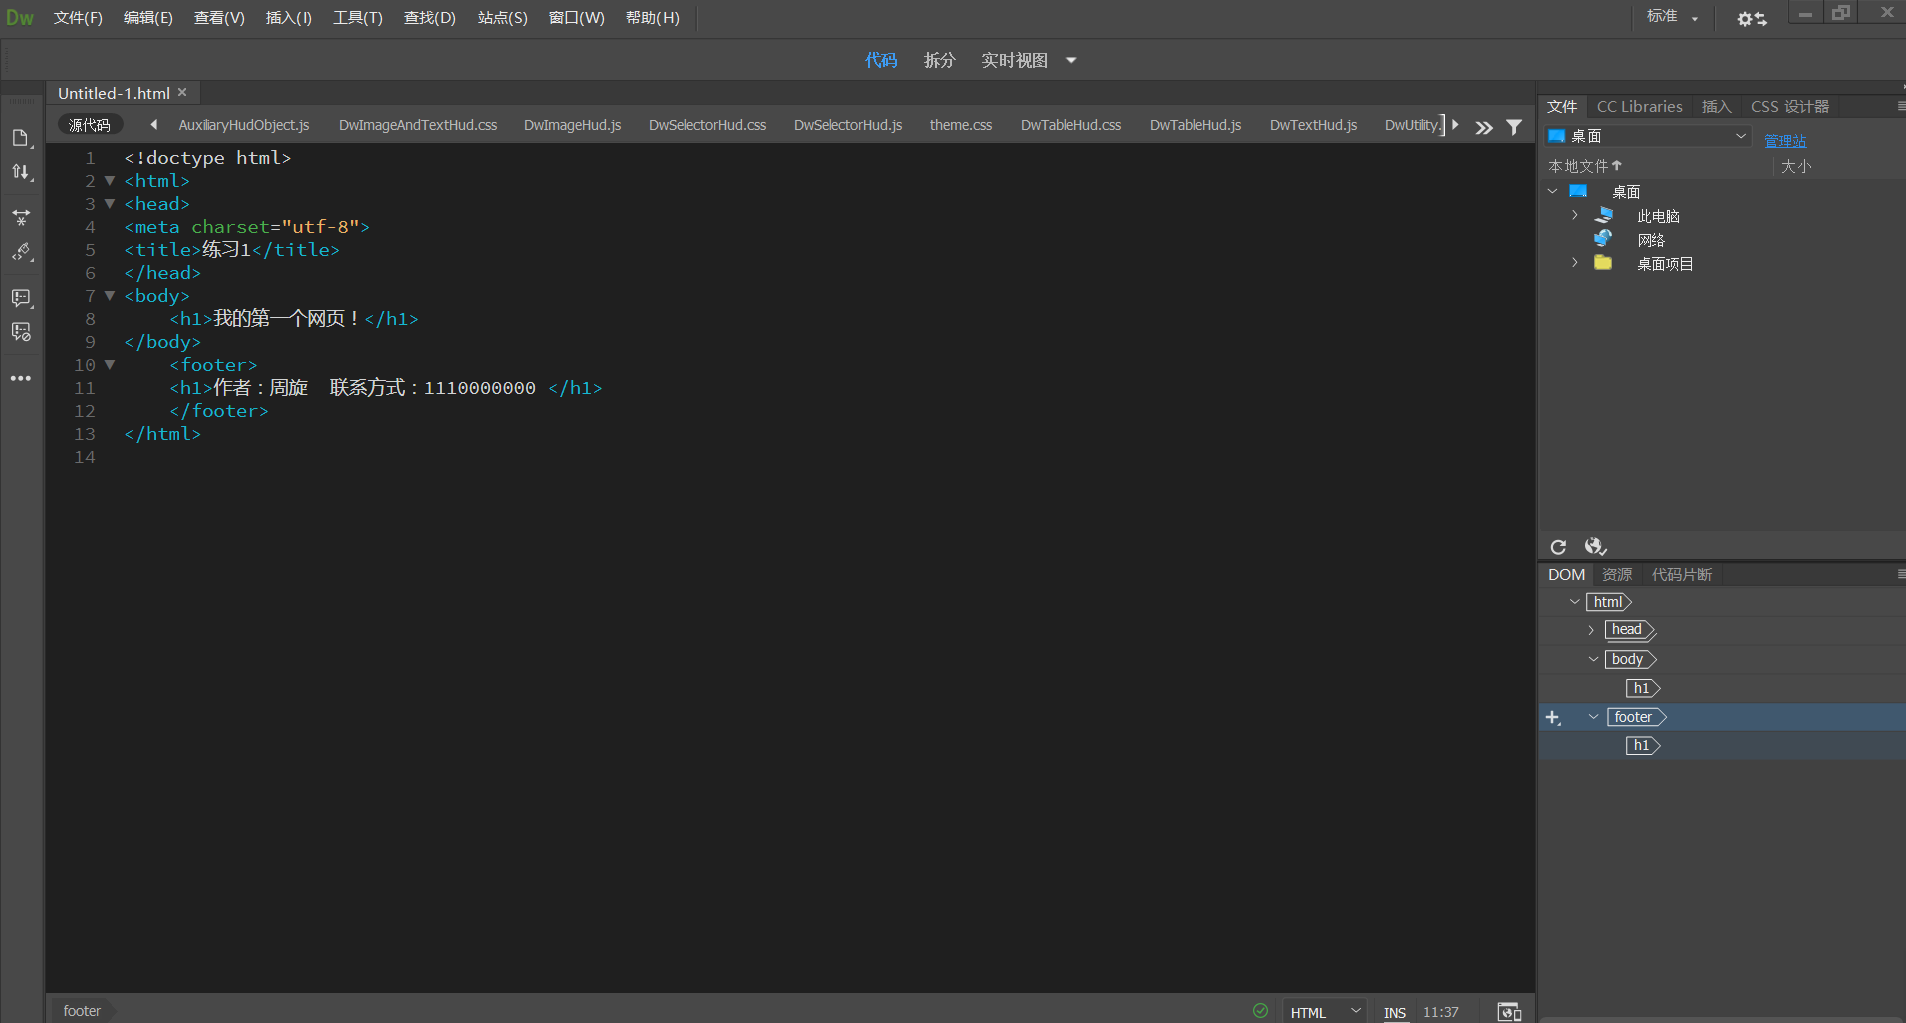Click the sync settings gear icon

point(1752,18)
